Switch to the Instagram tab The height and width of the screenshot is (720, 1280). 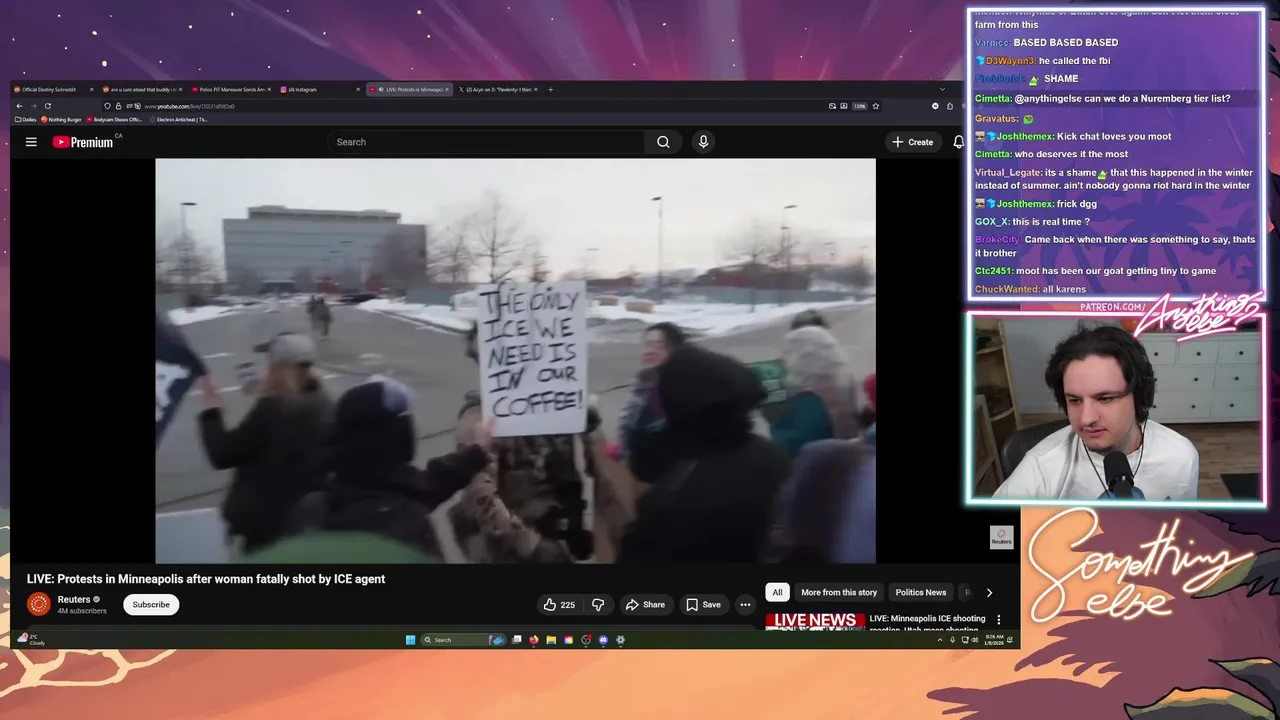coord(319,89)
